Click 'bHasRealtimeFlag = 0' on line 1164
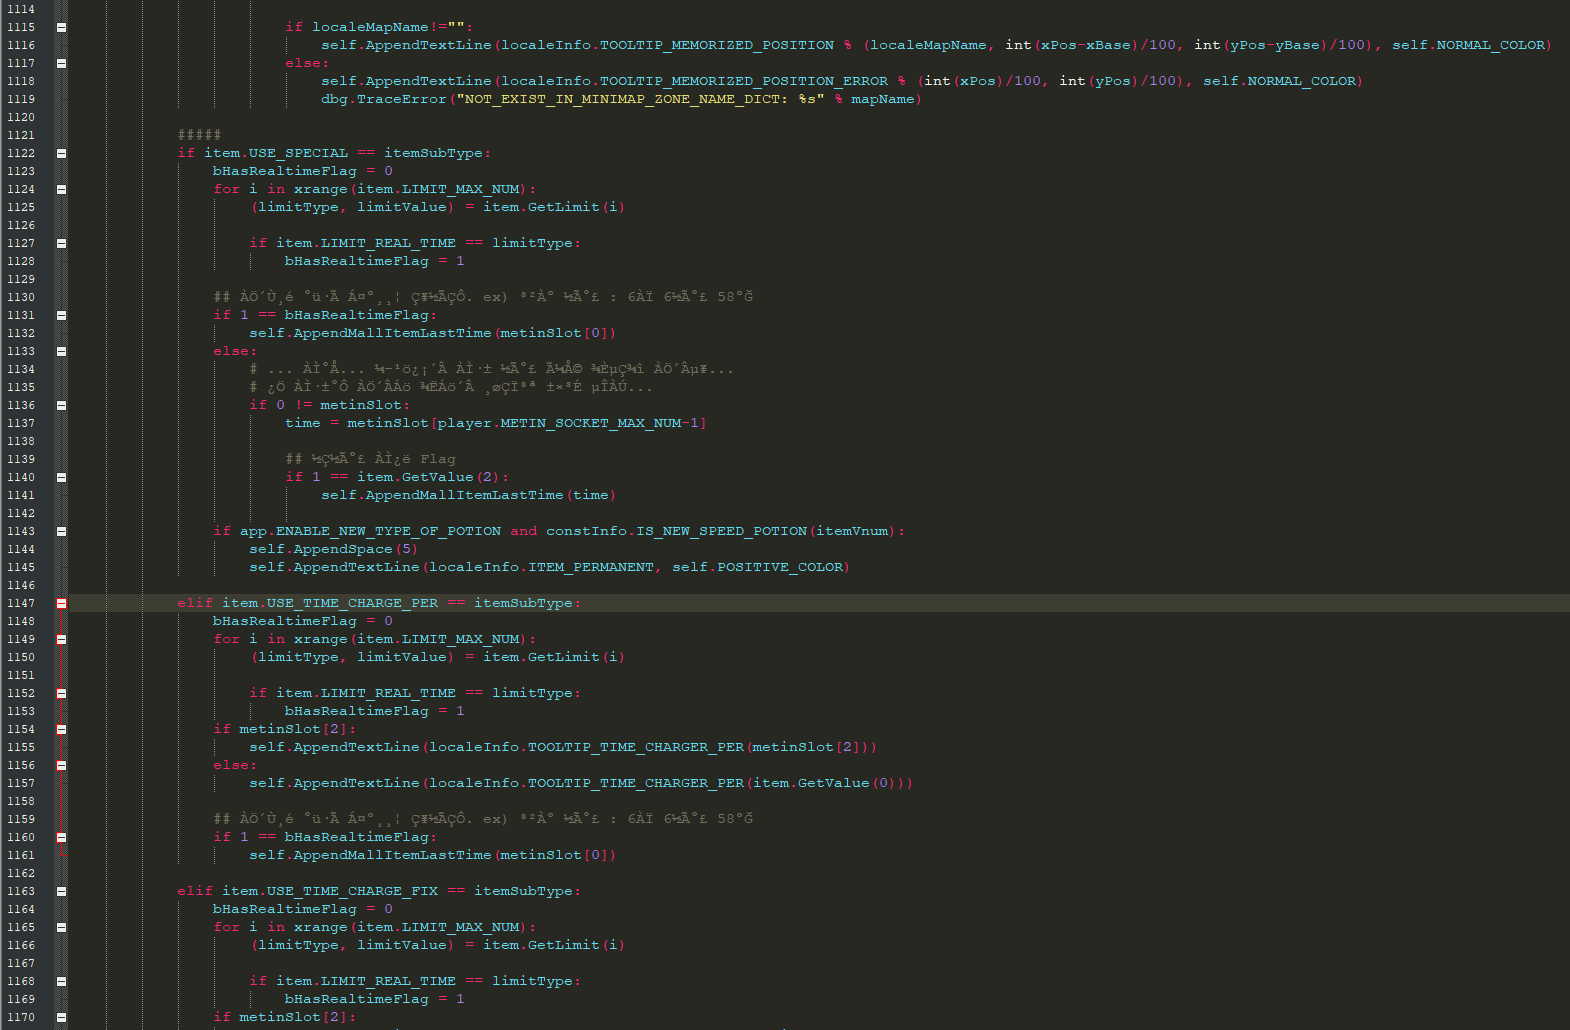Screen dimensions: 1570x1030 tap(303, 909)
